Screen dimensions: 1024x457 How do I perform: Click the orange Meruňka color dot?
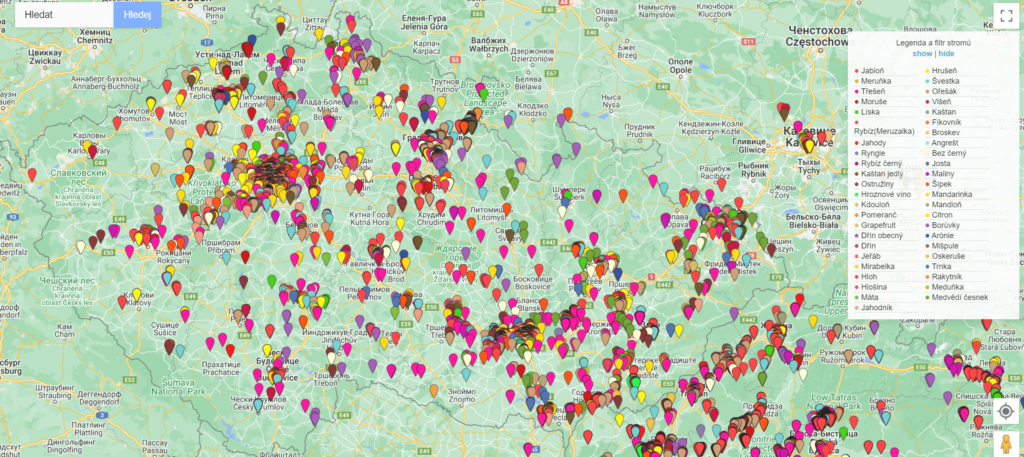[856, 82]
